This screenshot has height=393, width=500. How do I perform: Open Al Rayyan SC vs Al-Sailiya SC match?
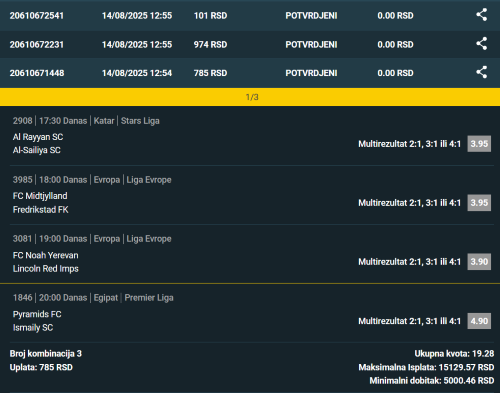pos(38,144)
